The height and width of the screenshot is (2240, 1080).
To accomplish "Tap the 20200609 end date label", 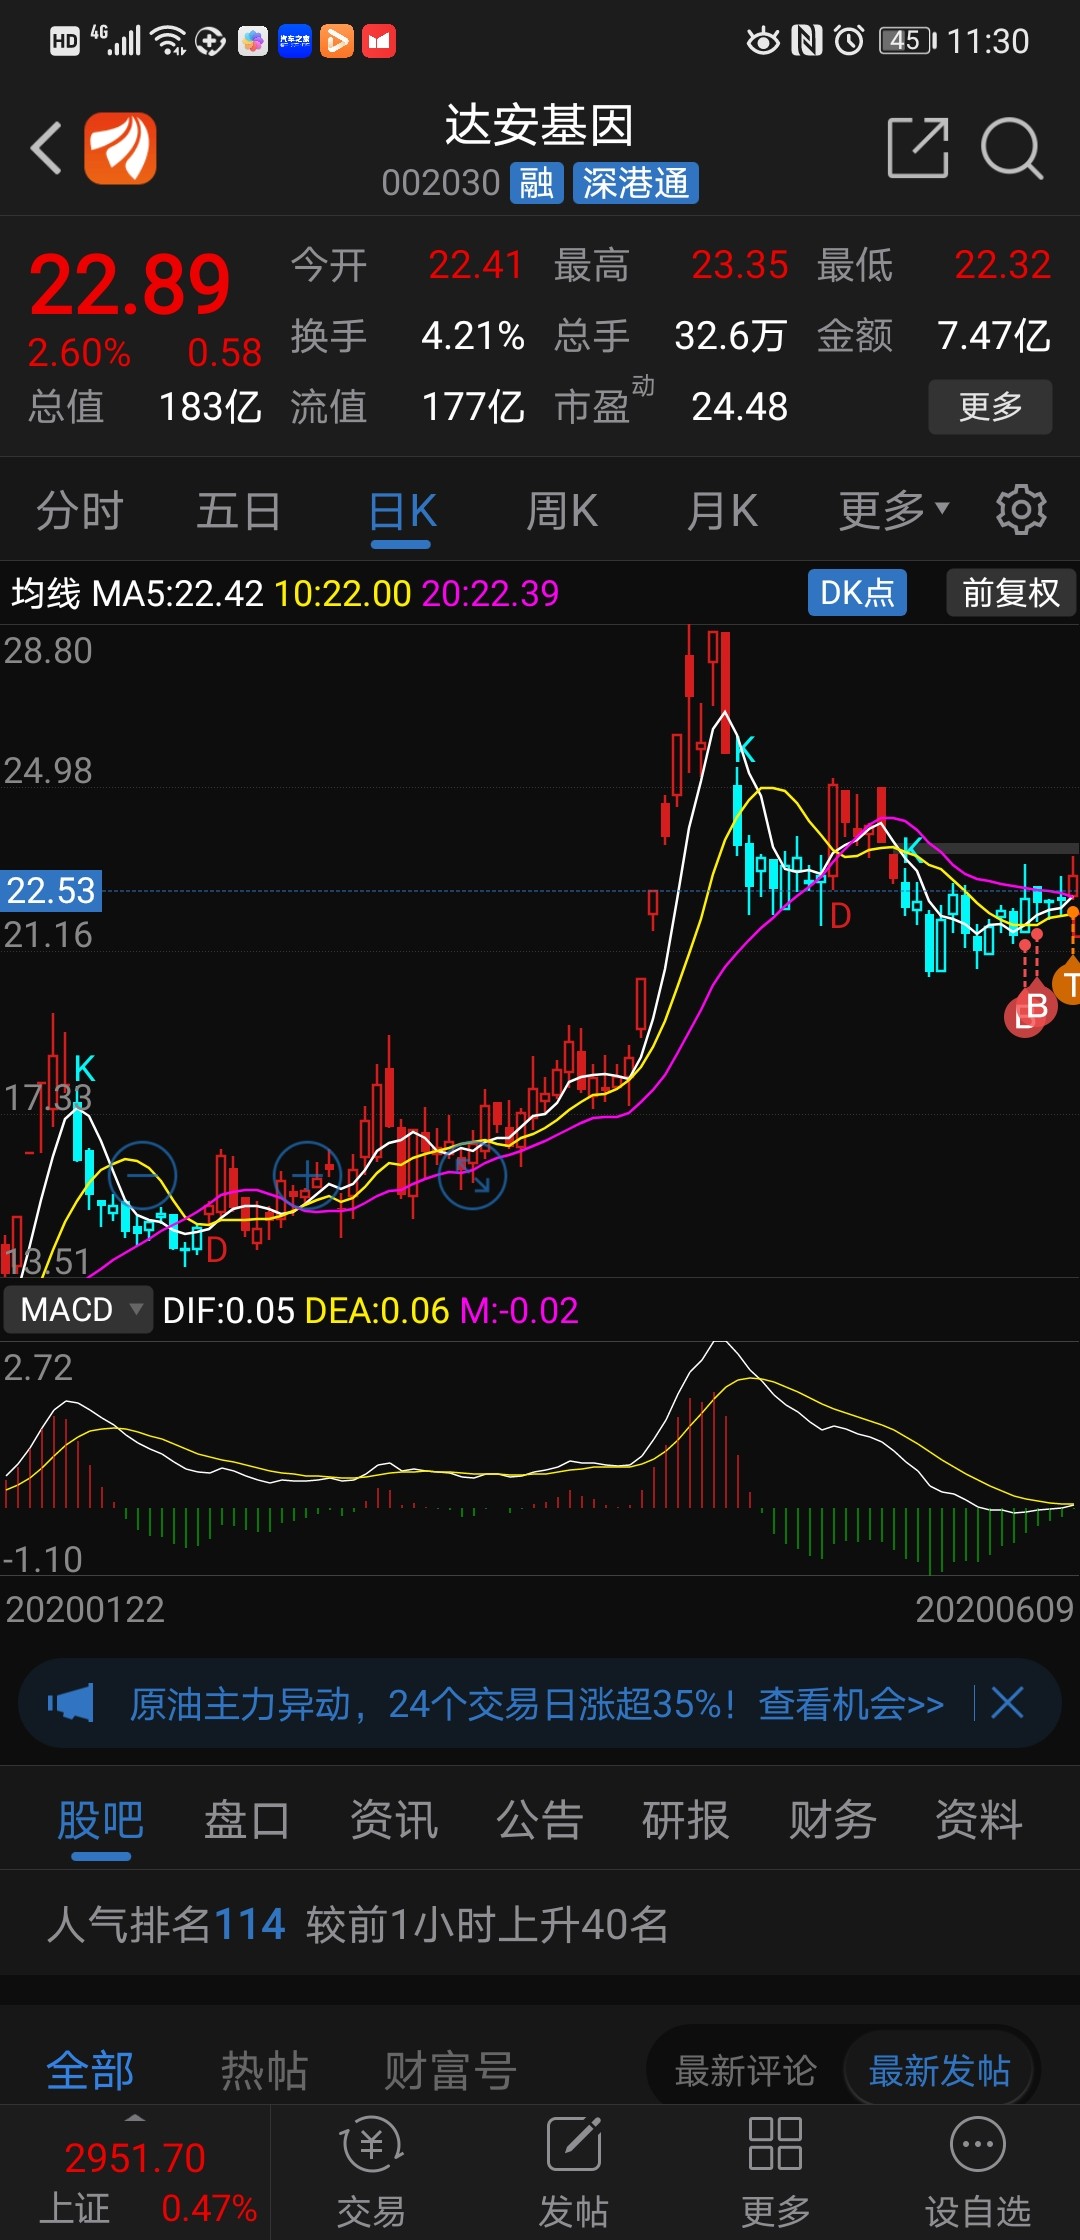I will tap(994, 1609).
